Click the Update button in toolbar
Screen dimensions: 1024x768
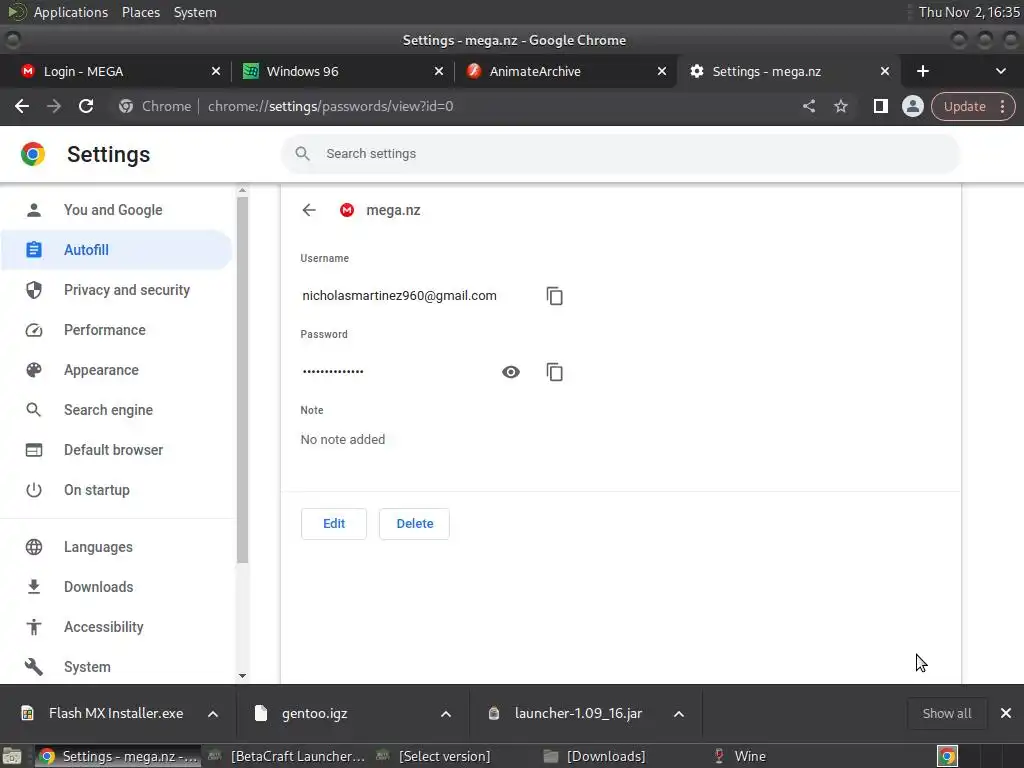pos(964,106)
